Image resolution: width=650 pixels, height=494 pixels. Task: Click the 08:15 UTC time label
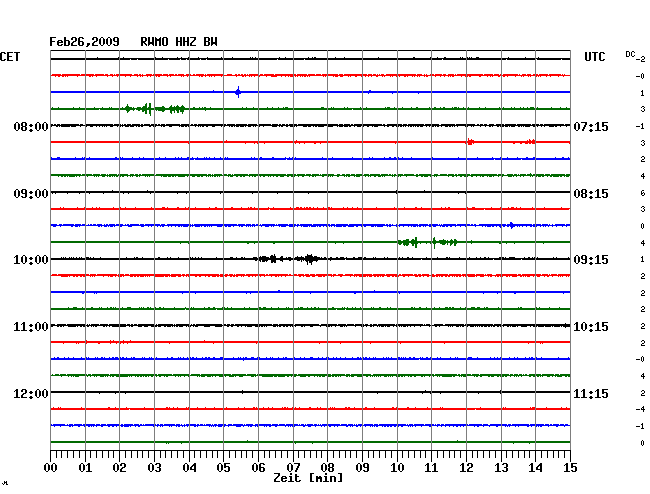(591, 194)
